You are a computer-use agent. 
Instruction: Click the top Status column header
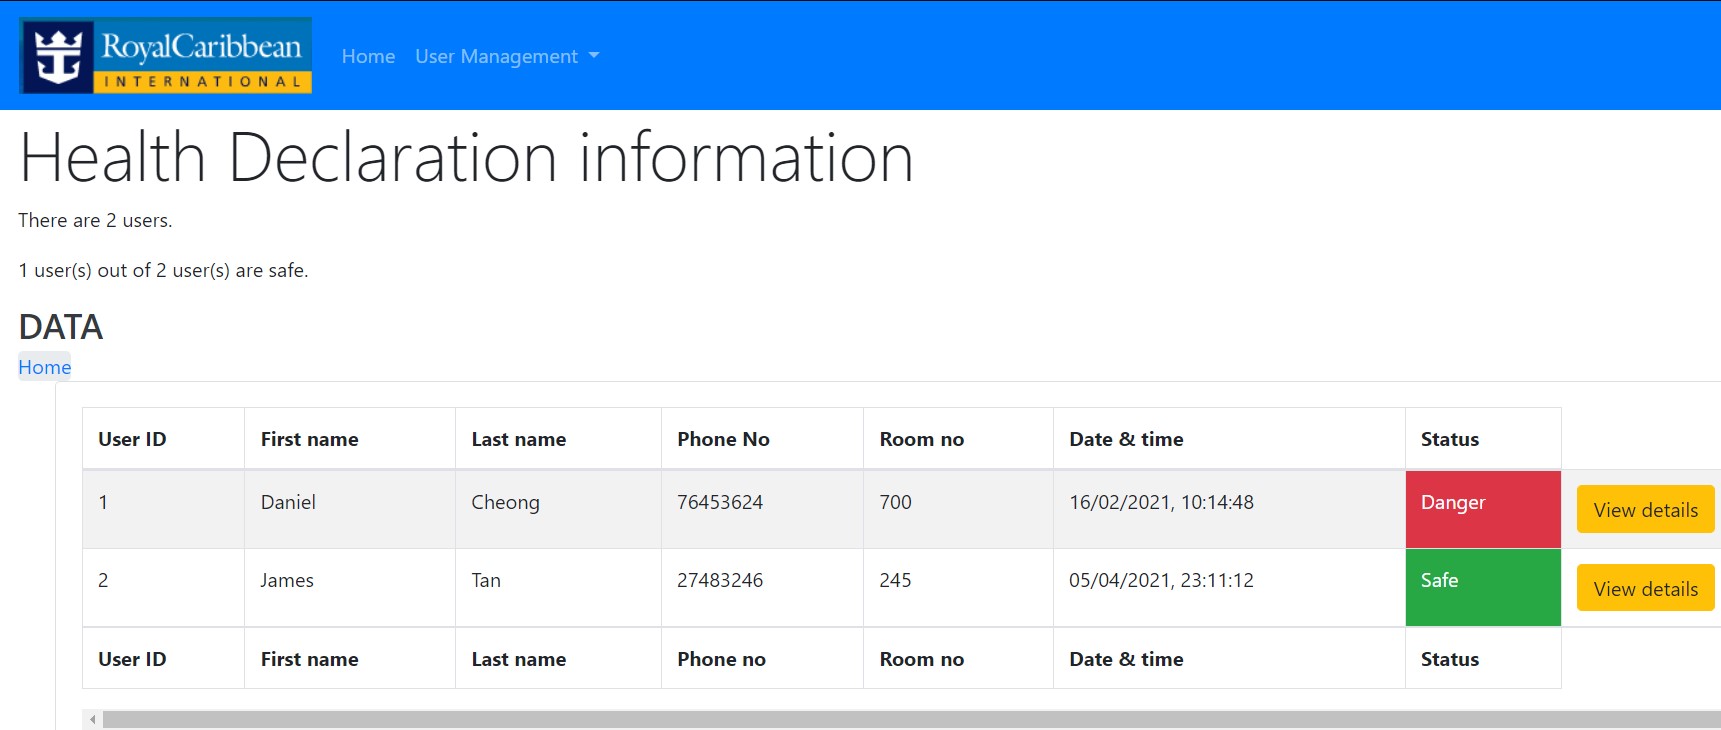[1449, 439]
